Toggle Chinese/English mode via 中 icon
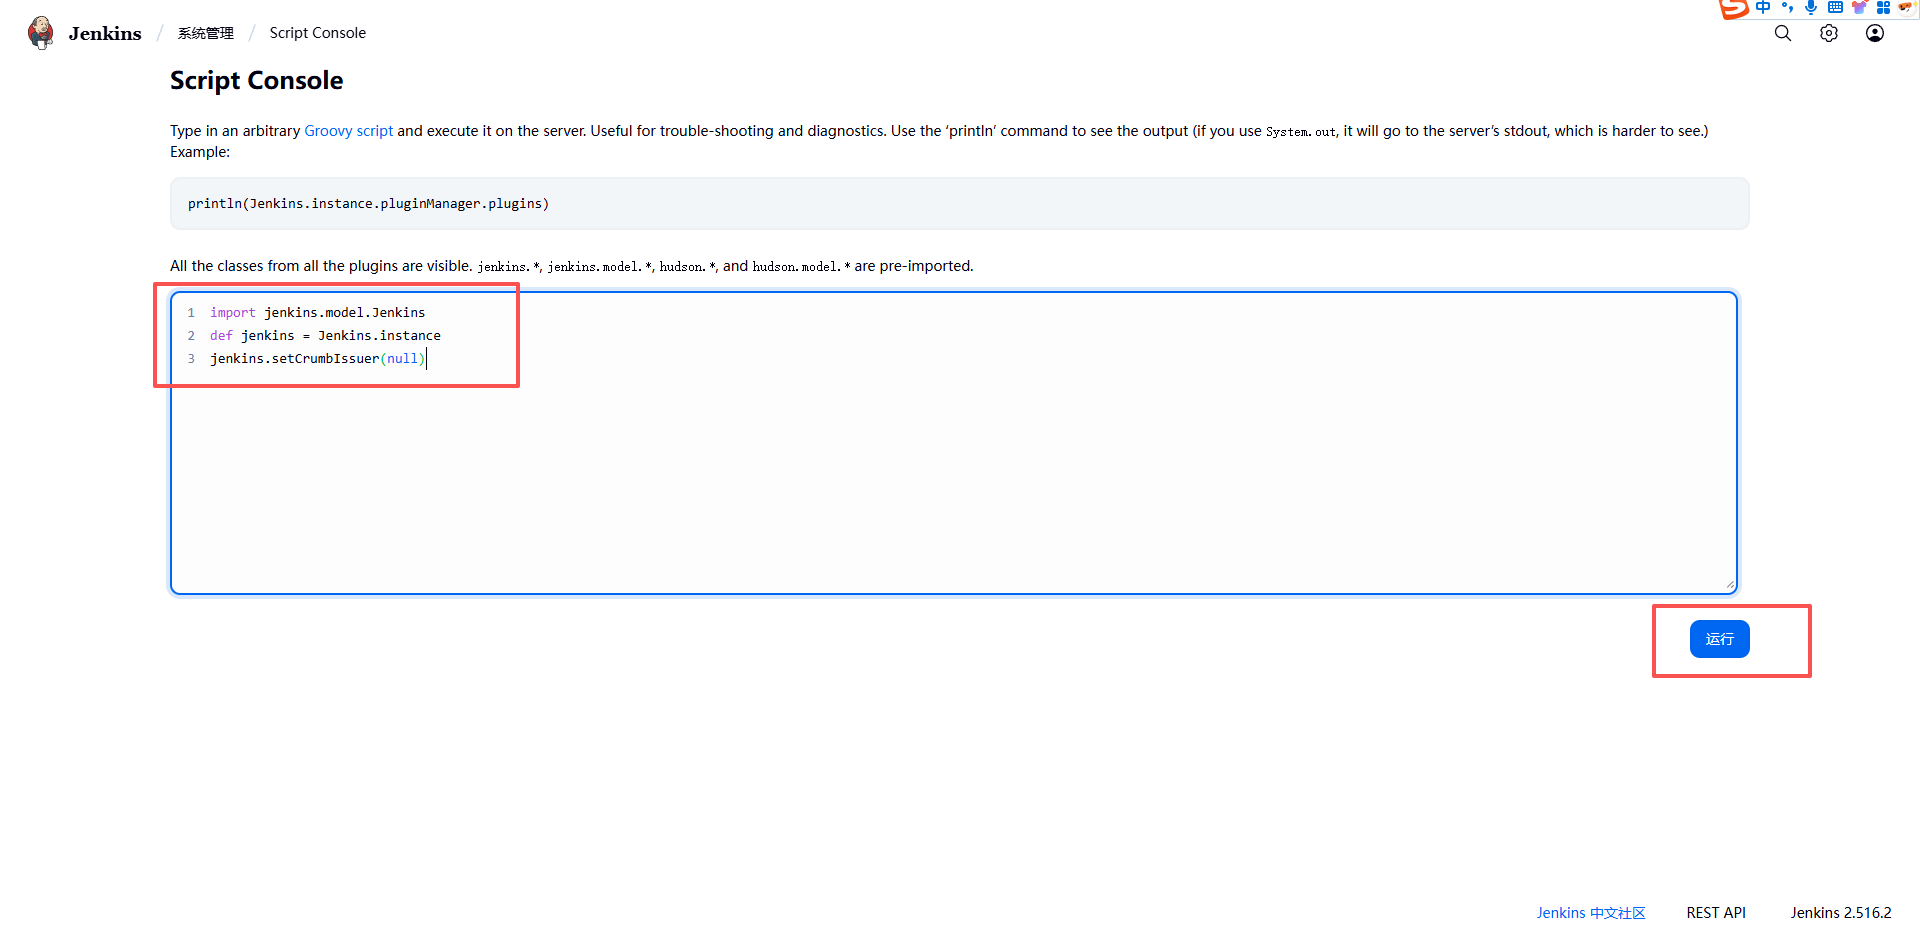This screenshot has width=1920, height=945. tap(1763, 8)
